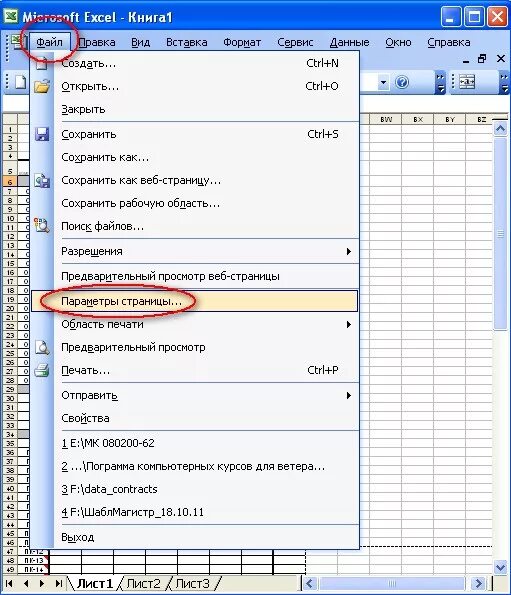This screenshot has width=511, height=595.
Task: Open the Вставка menu
Action: coord(187,42)
